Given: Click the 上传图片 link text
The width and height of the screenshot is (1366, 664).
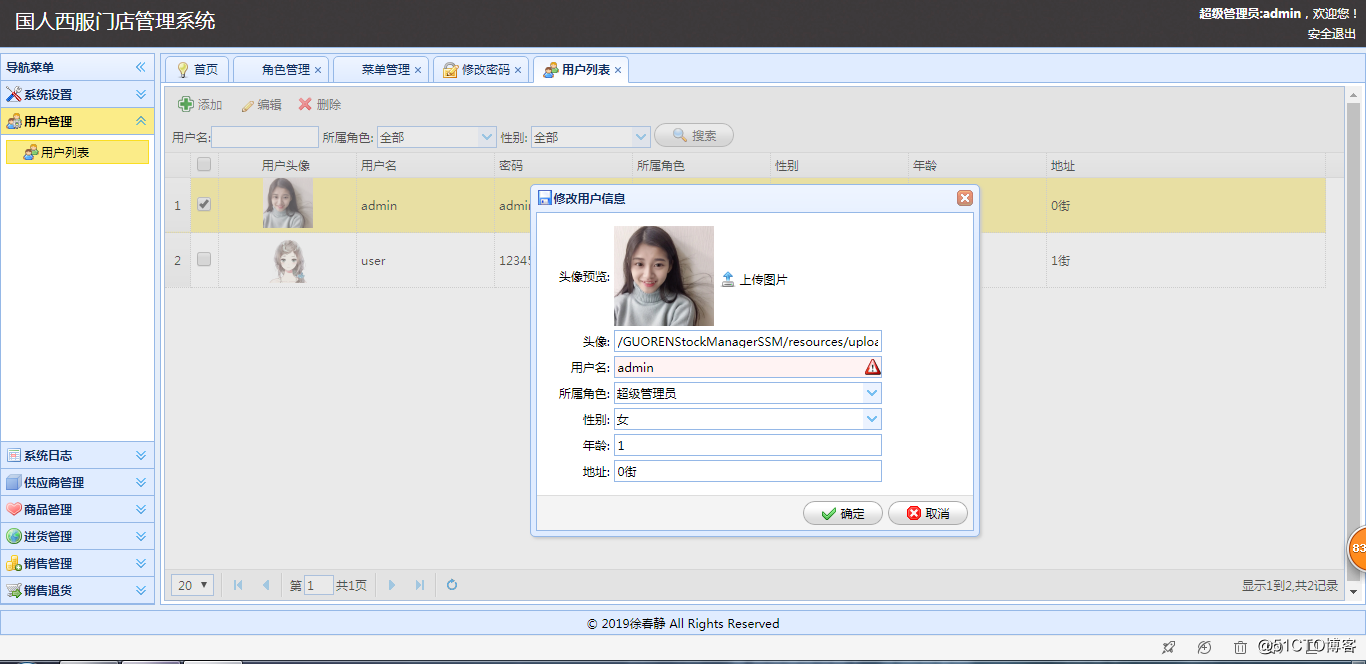Looking at the screenshot, I should 763,280.
